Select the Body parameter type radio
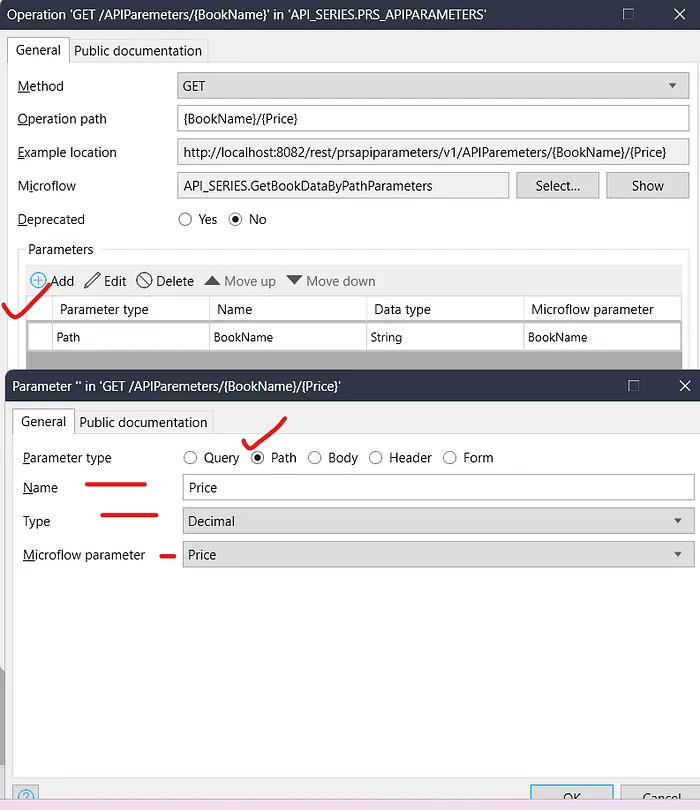Screen dimensions: 700x810 tap(315, 458)
